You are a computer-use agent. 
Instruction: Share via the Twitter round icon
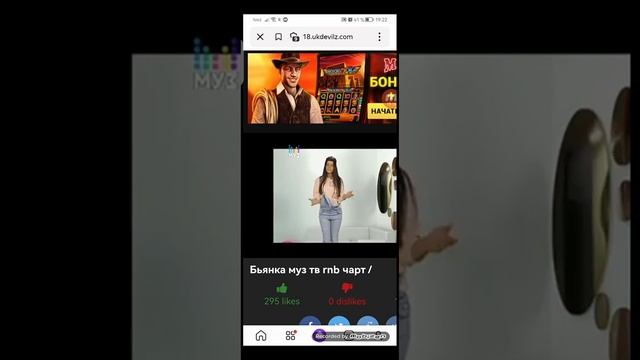click(x=339, y=320)
